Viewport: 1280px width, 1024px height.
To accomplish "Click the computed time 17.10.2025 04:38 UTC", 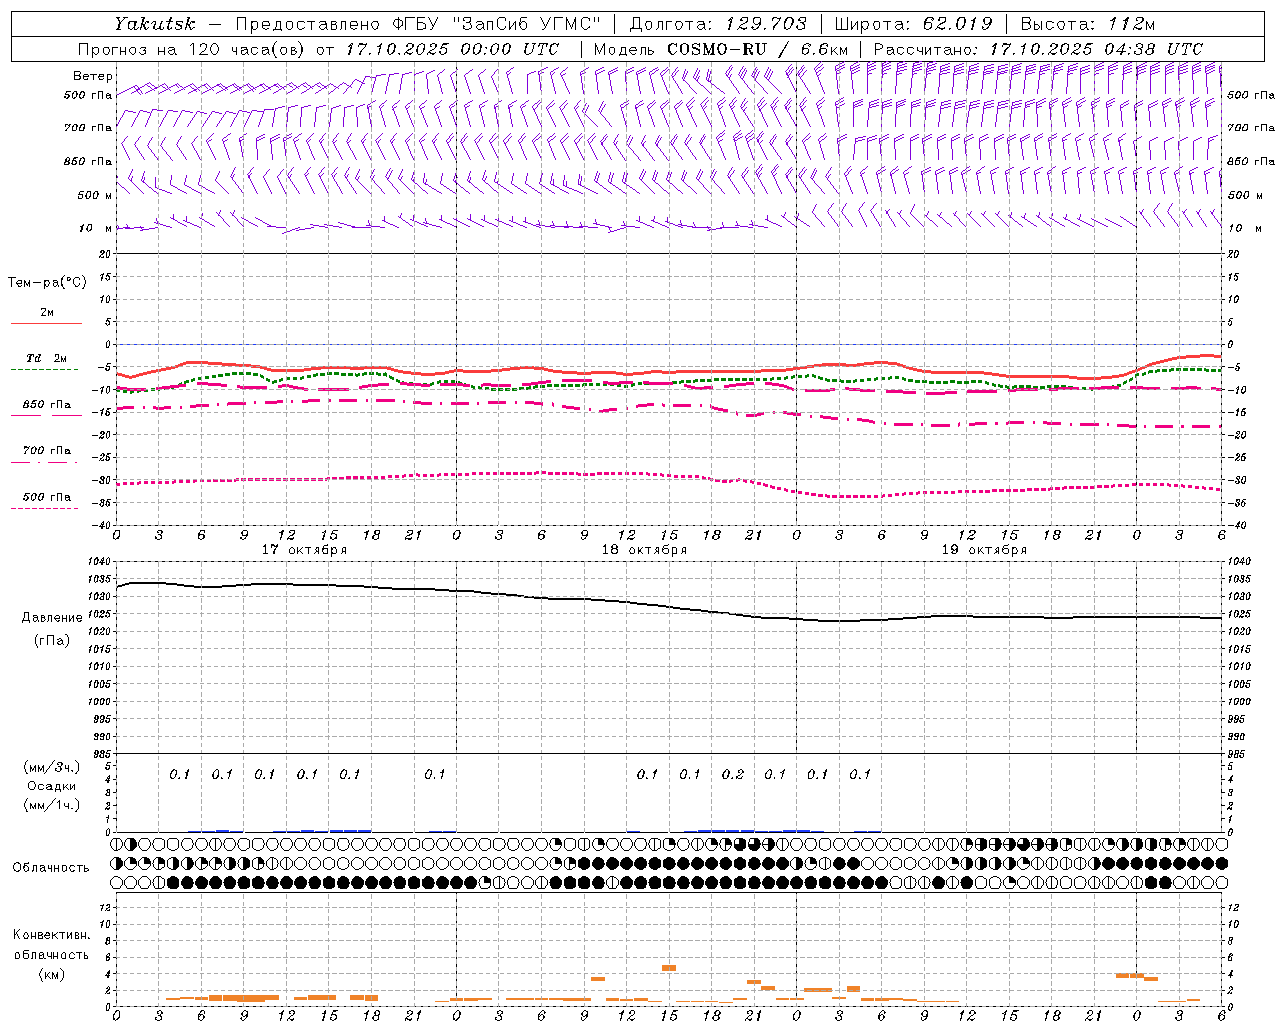I will point(1096,49).
